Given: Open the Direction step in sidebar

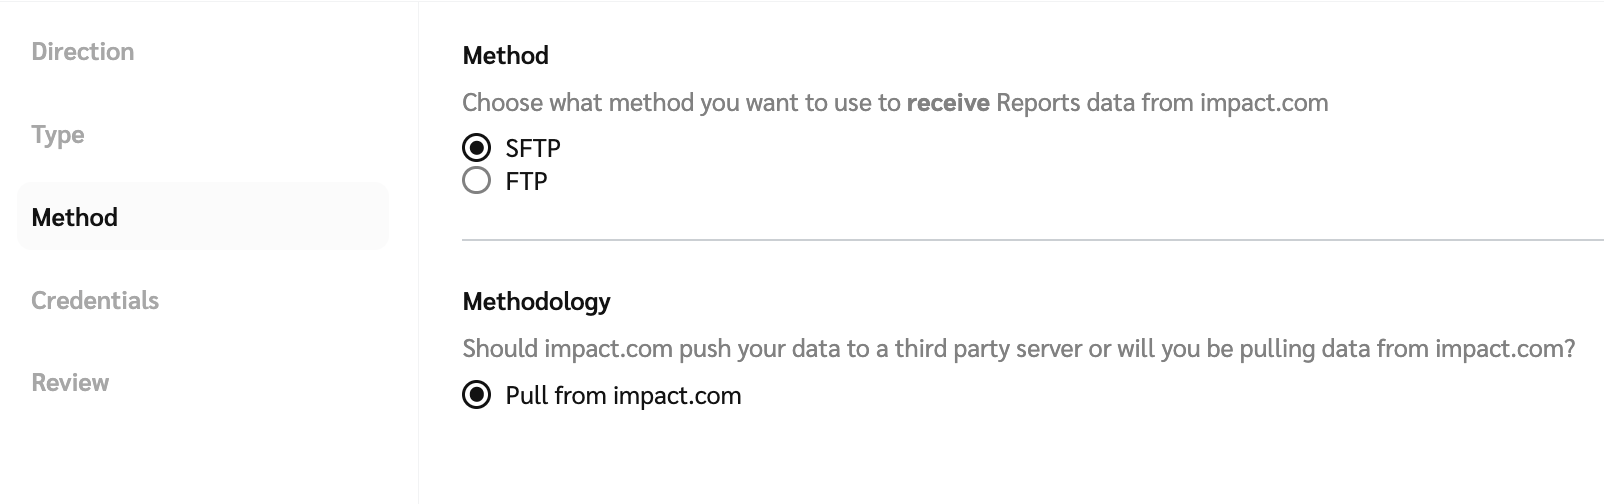Looking at the screenshot, I should (x=83, y=52).
